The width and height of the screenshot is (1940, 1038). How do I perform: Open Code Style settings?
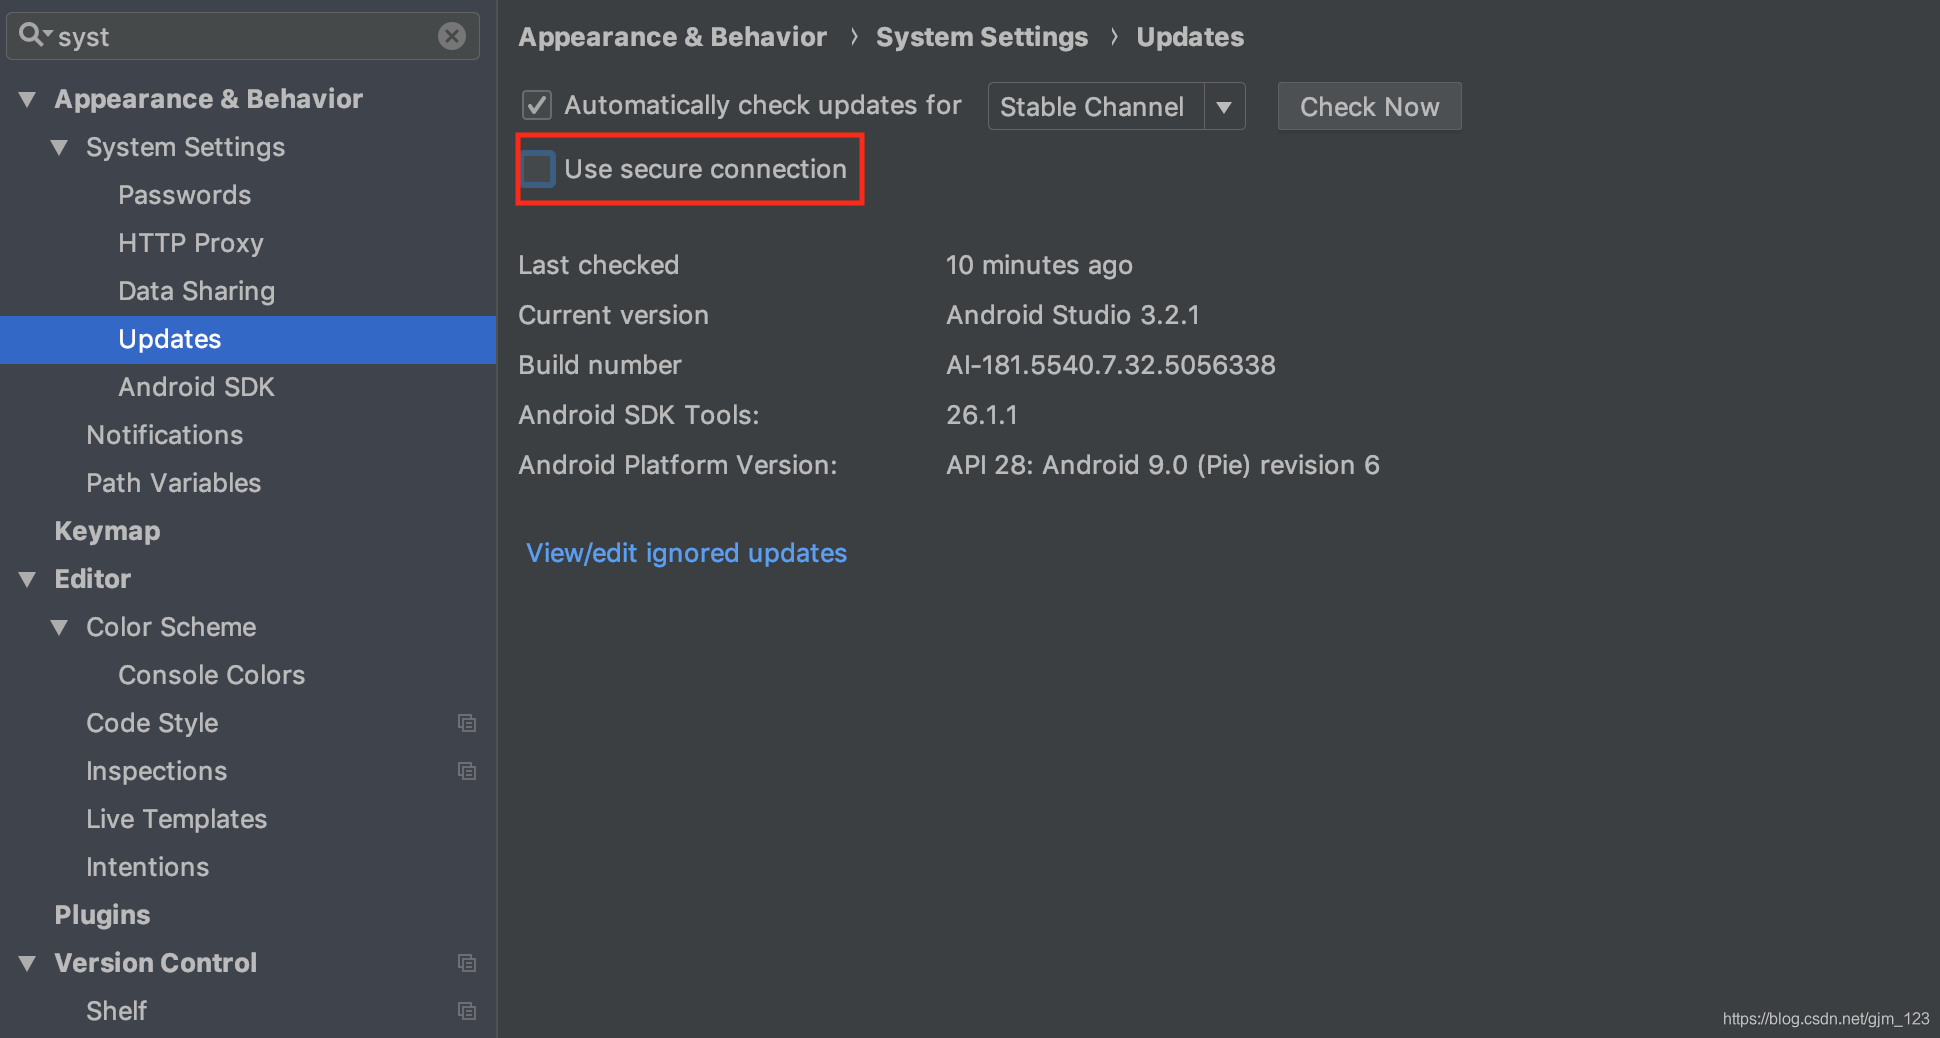coord(152,723)
